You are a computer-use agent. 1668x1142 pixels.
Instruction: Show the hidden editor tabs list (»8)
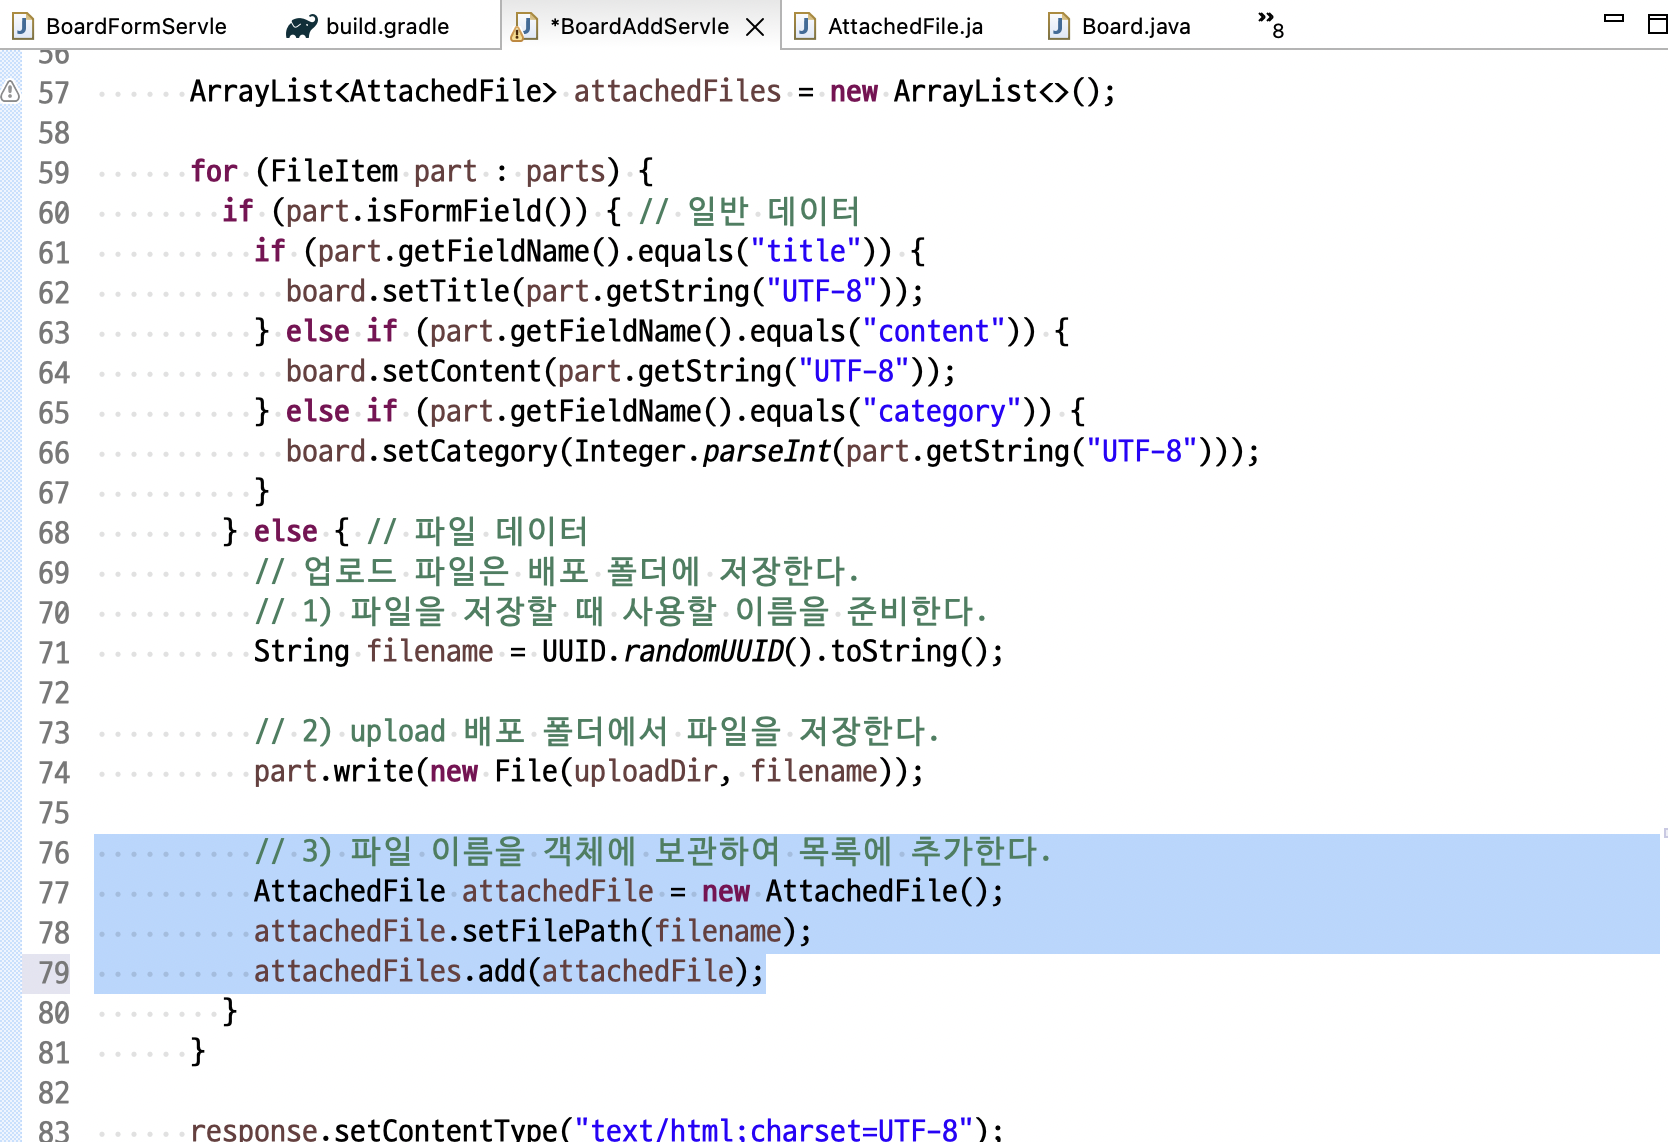[1271, 24]
